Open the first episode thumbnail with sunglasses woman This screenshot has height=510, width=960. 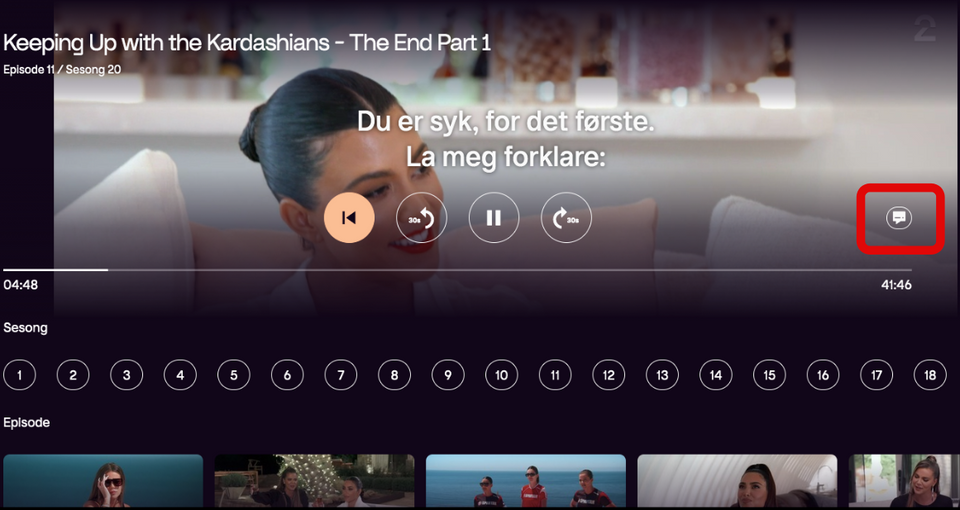point(103,481)
